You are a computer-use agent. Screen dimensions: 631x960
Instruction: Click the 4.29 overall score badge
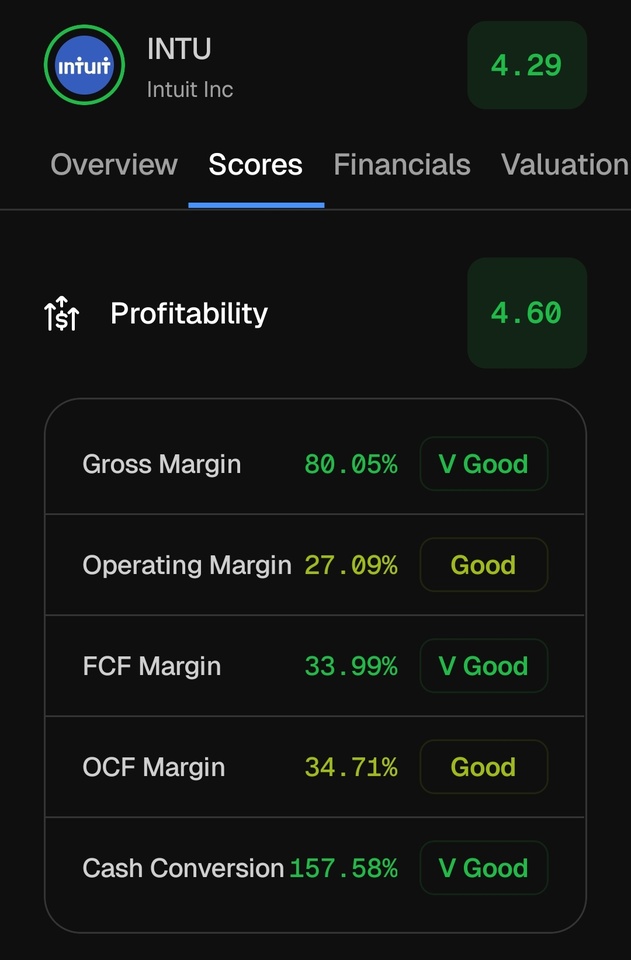(526, 66)
